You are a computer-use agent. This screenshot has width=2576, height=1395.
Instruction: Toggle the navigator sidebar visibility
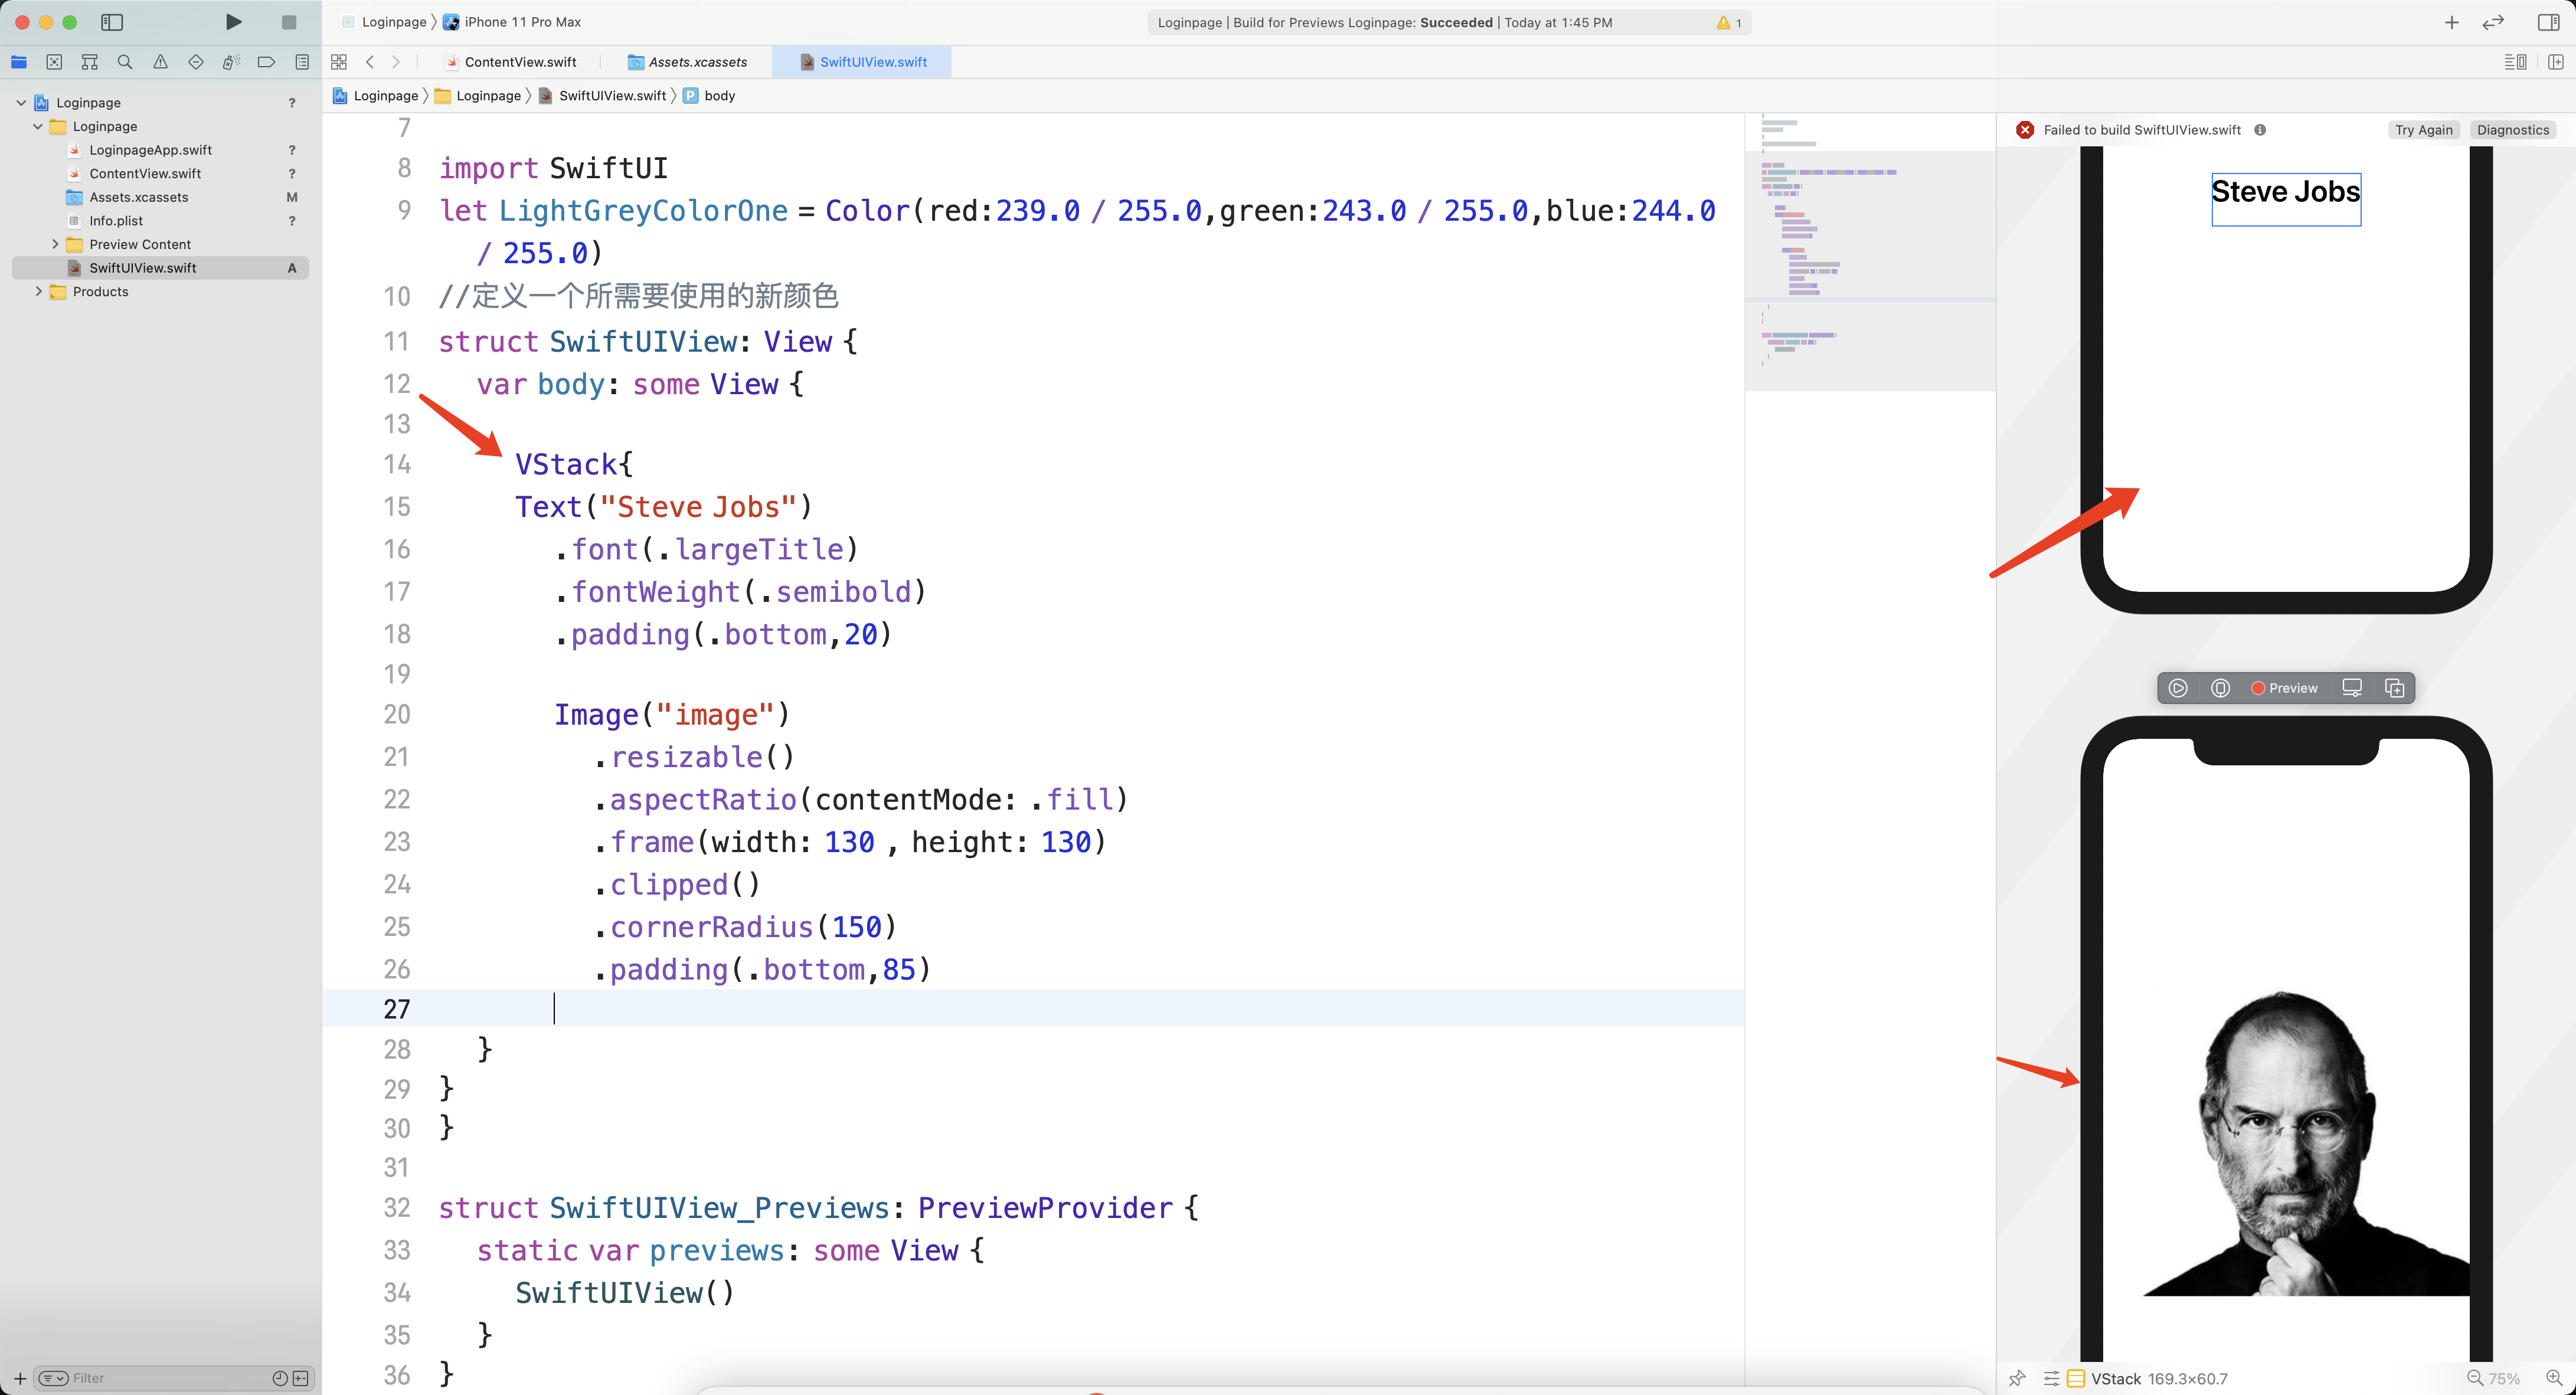coord(112,22)
